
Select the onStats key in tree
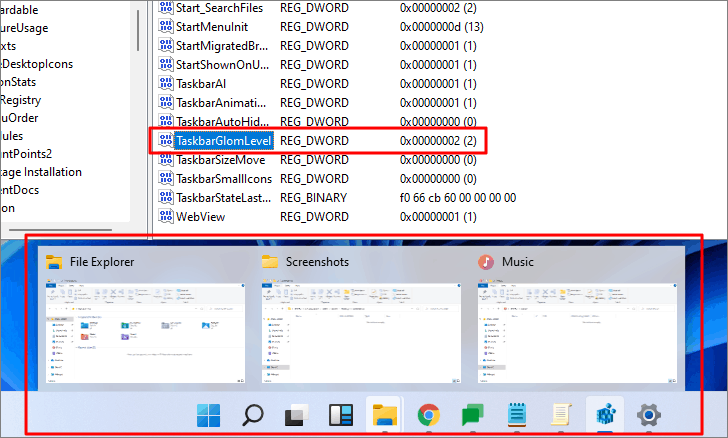click(18, 82)
